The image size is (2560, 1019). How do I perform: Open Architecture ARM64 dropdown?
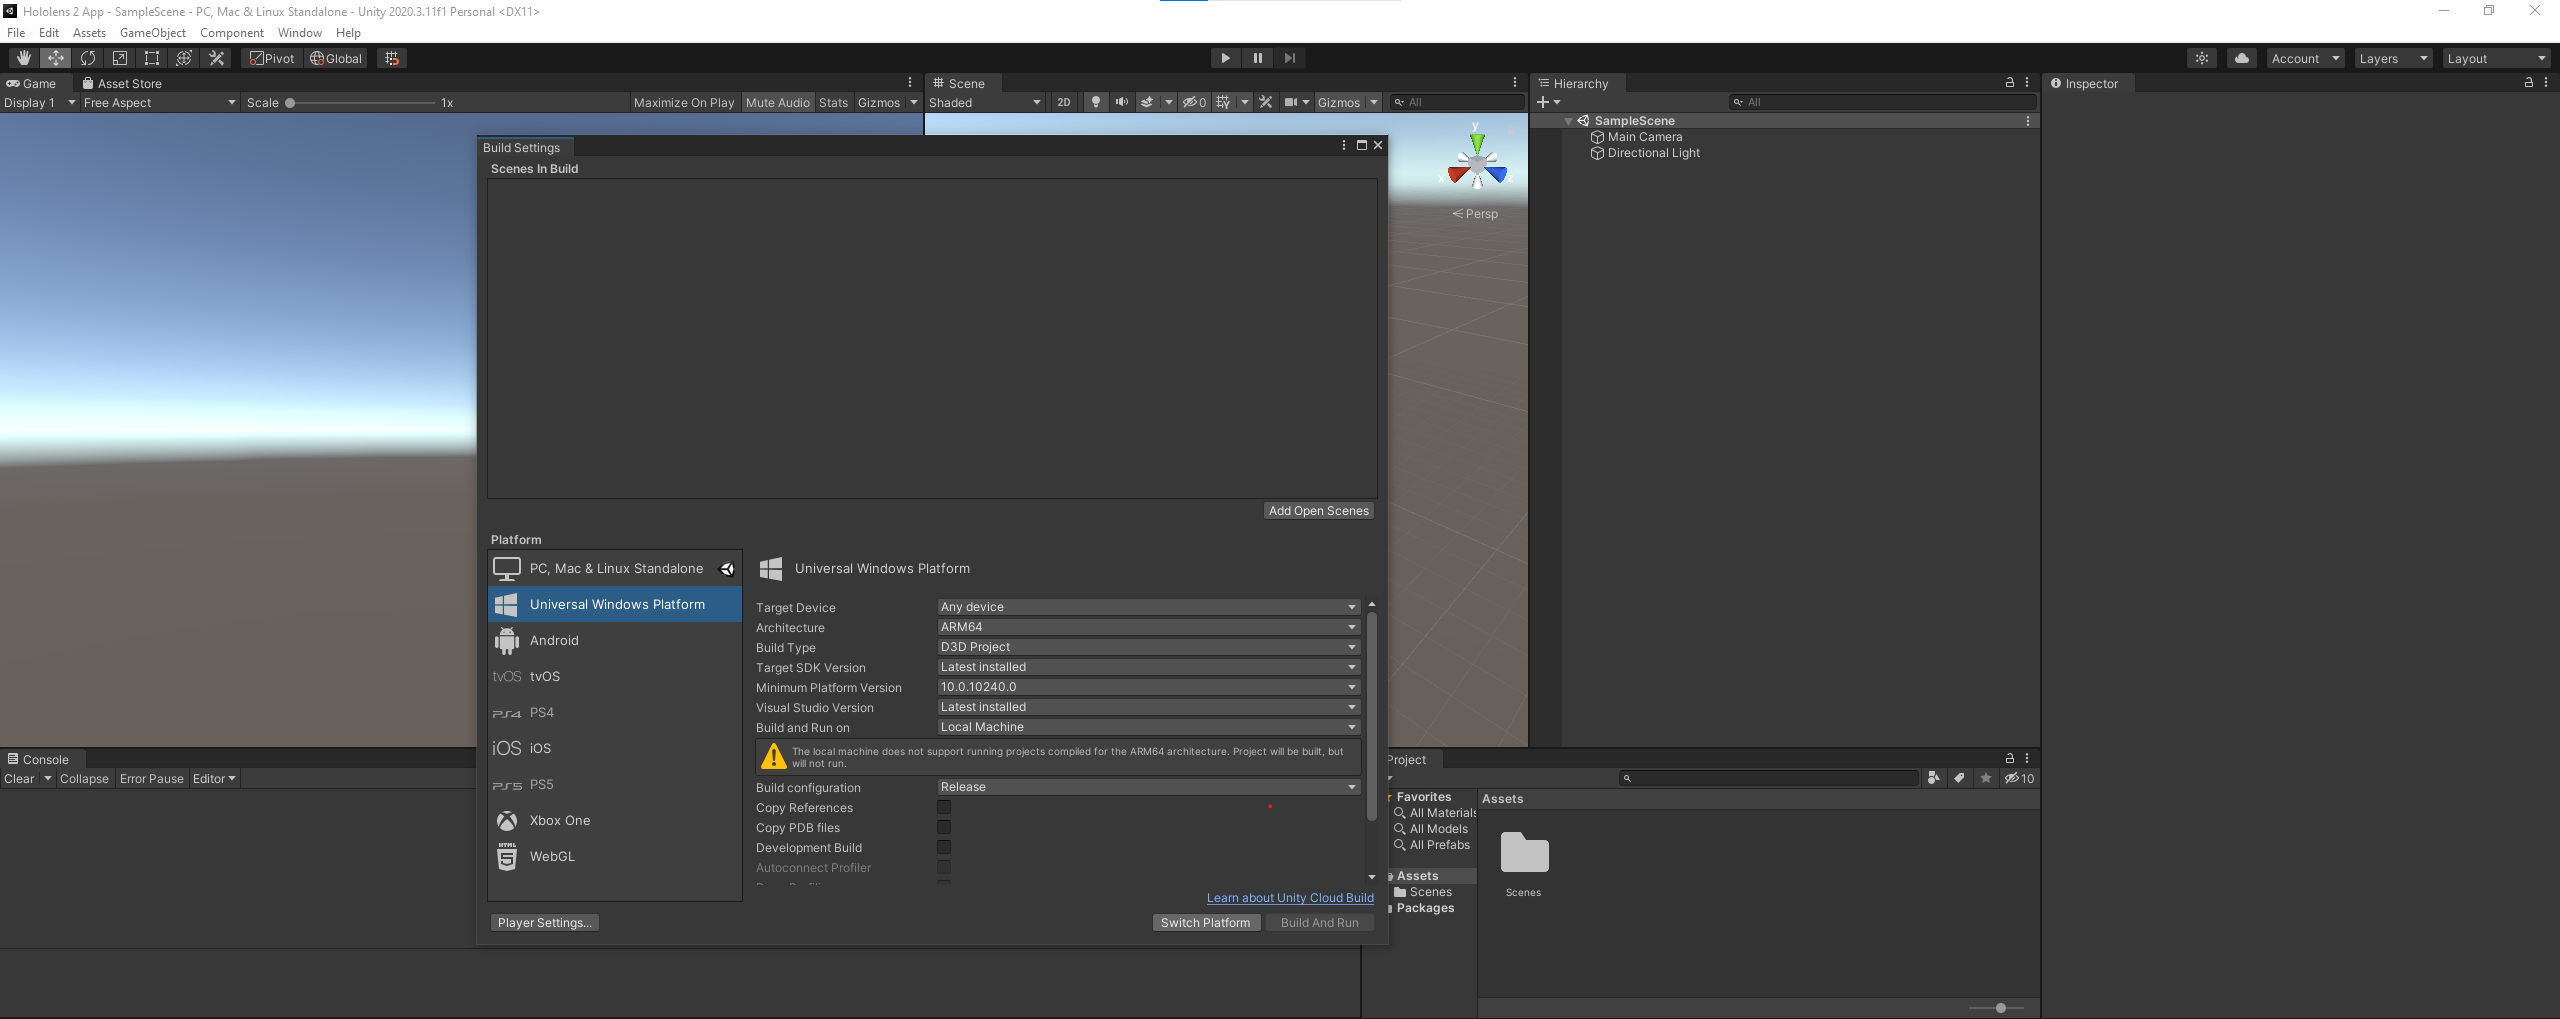click(x=1149, y=627)
